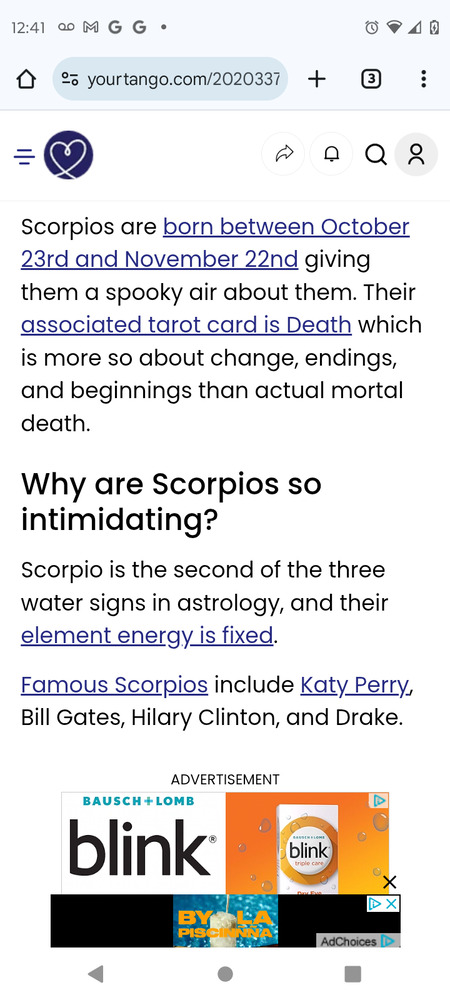Share the article using arrow icon
Image resolution: width=450 pixels, height=1000 pixels.
284,154
